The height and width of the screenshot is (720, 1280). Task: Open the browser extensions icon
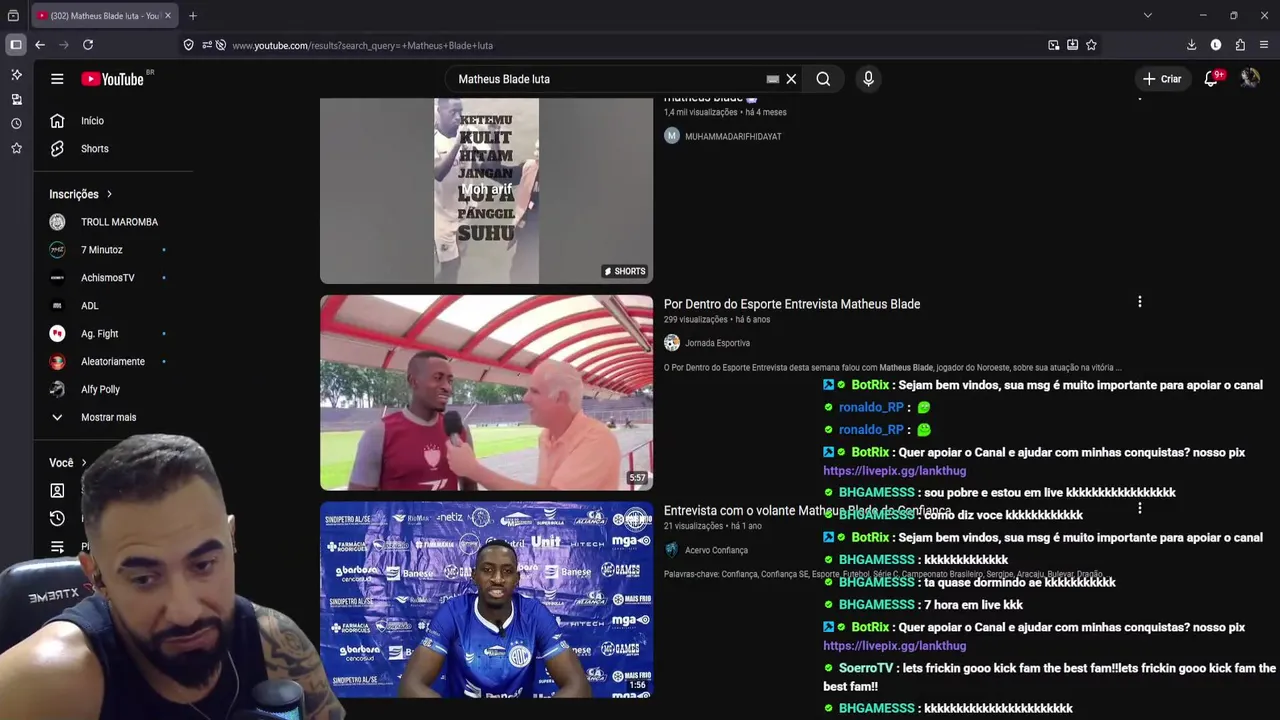(x=1240, y=45)
